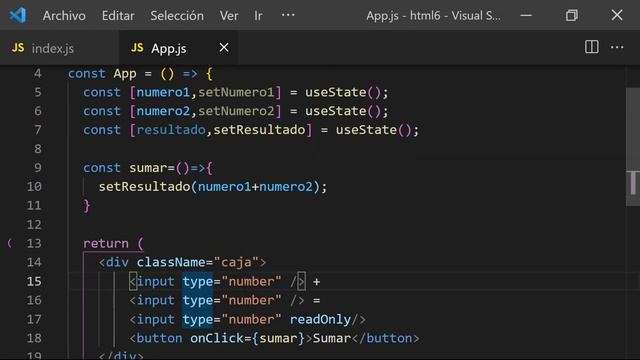Split the editor to the right
640x360 pixels.
click(x=591, y=47)
